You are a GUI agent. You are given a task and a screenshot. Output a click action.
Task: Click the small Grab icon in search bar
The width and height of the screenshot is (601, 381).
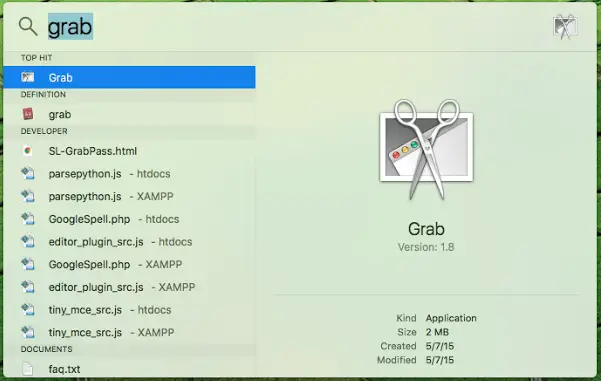(565, 27)
